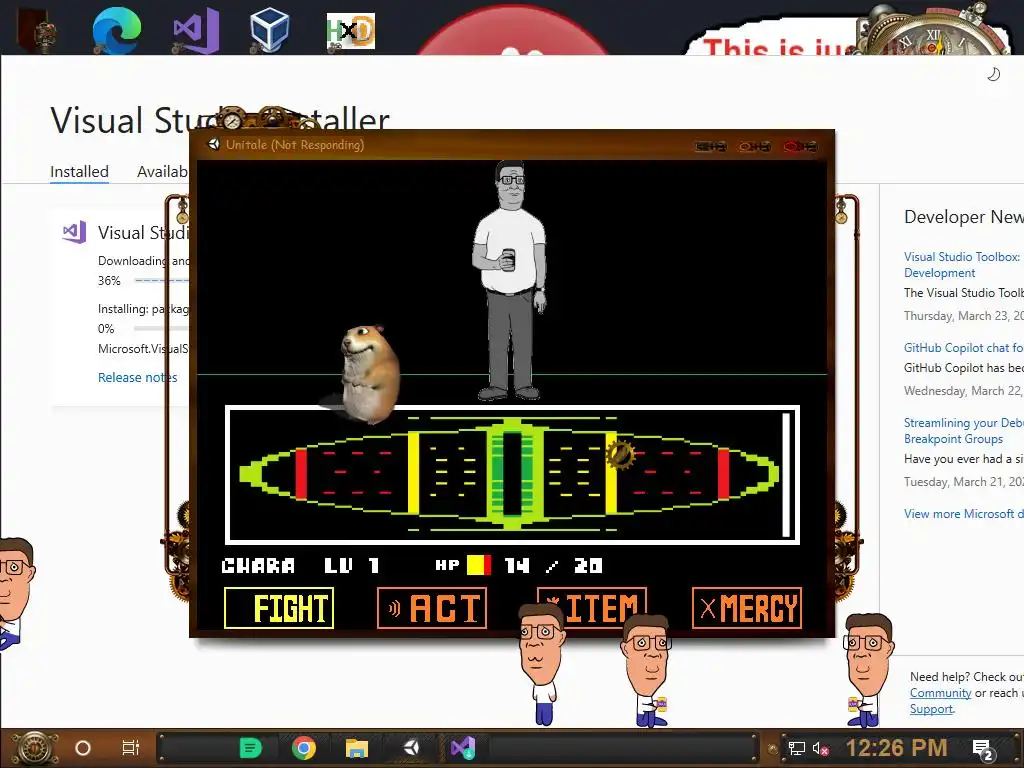Open the VirtualBox desktop shortcut

(268, 30)
